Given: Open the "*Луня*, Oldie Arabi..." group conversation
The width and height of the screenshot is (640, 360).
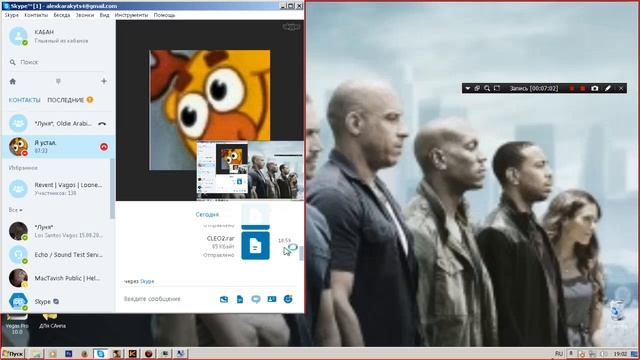Looking at the screenshot, I should coord(58,123).
